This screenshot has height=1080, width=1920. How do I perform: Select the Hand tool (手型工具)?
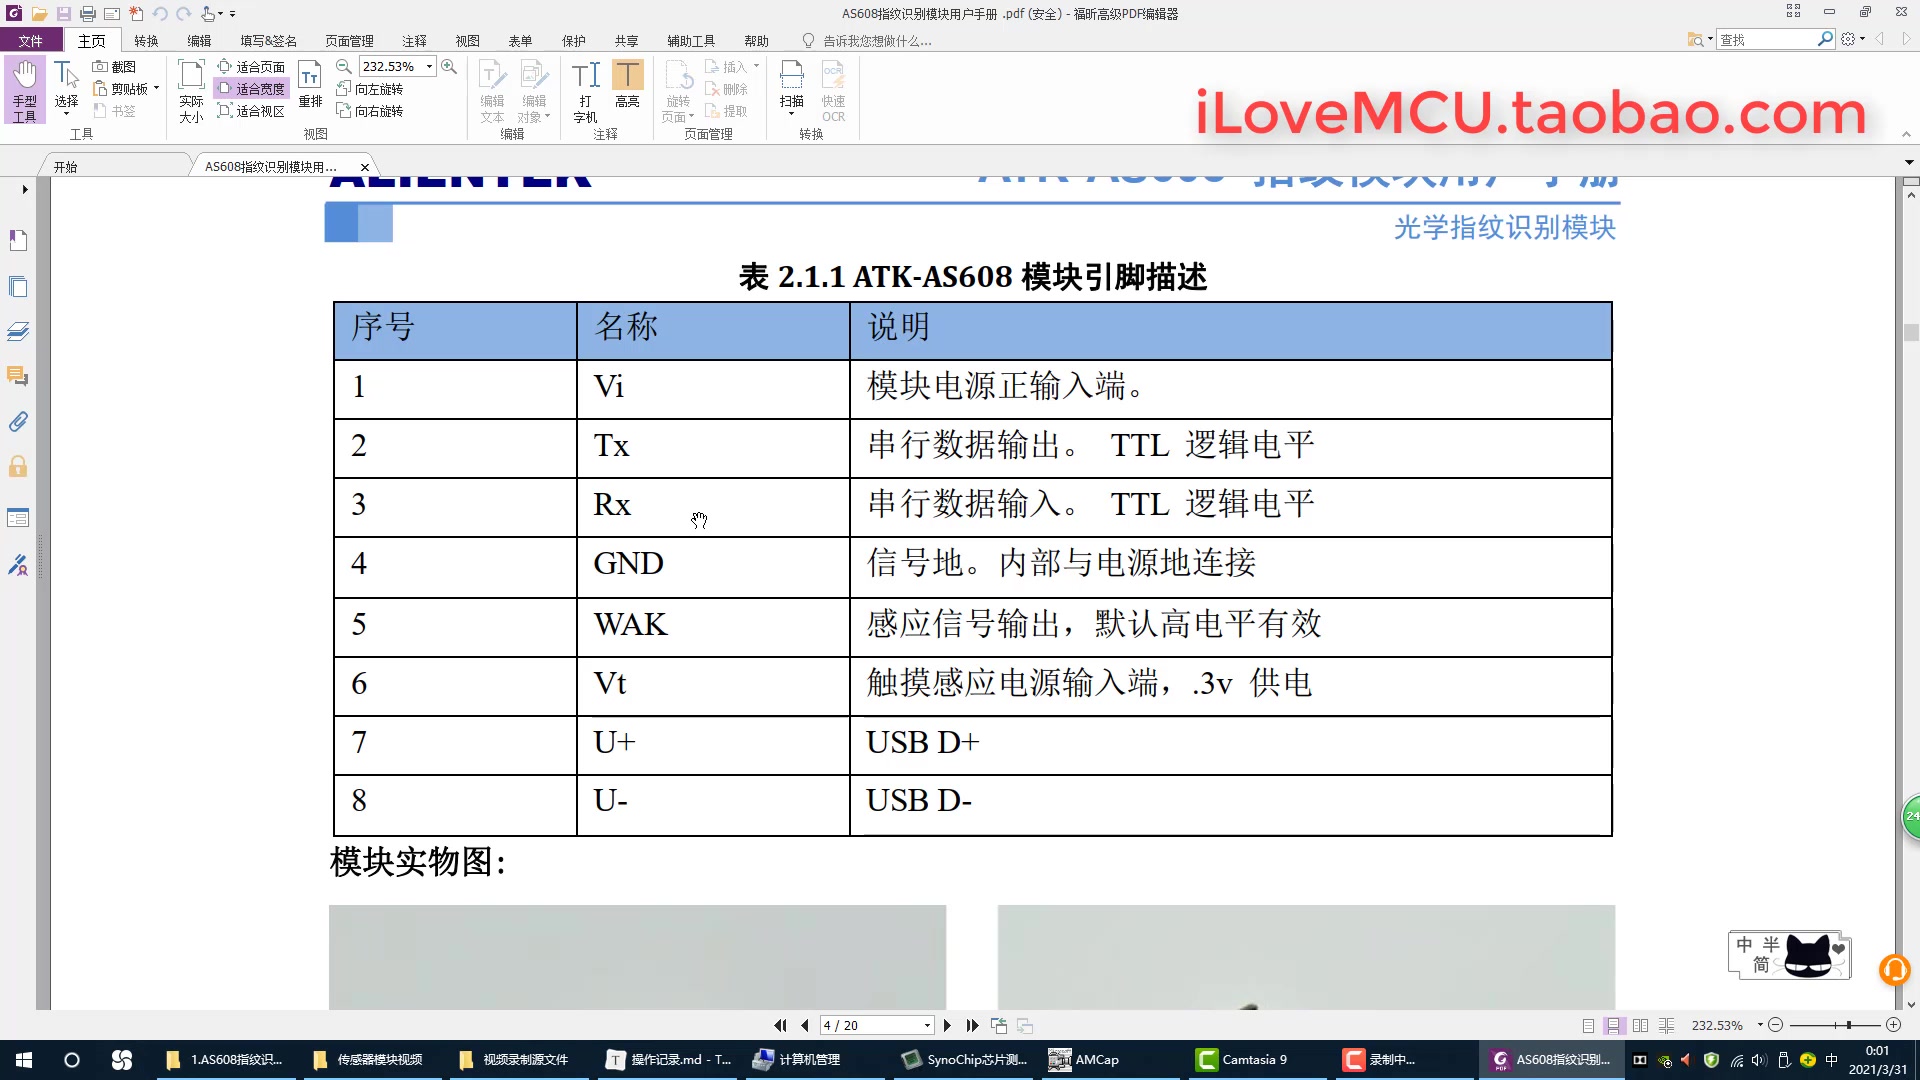pyautogui.click(x=24, y=91)
